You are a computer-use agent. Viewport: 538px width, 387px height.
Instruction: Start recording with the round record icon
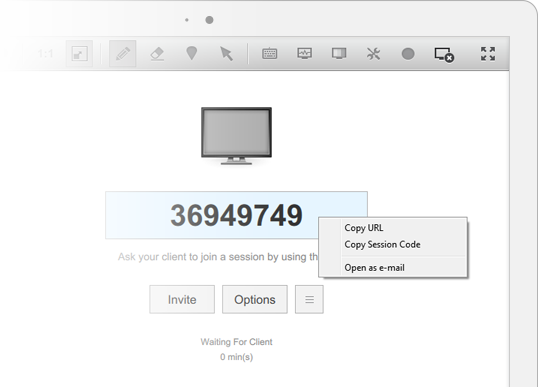point(408,54)
